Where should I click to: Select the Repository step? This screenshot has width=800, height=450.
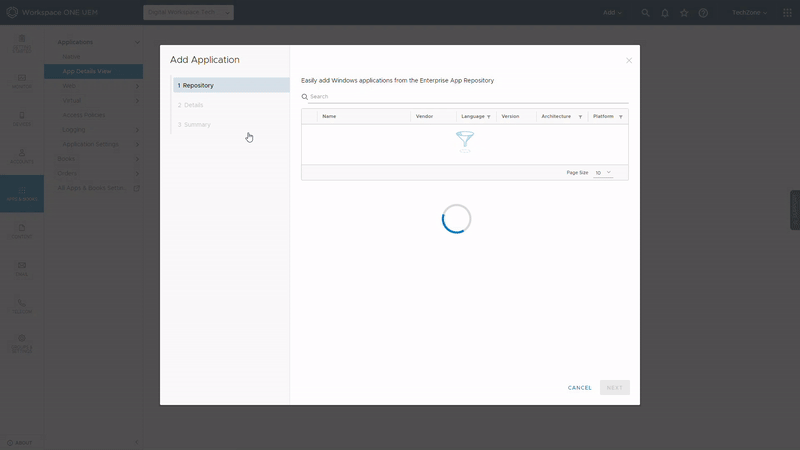pos(197,86)
